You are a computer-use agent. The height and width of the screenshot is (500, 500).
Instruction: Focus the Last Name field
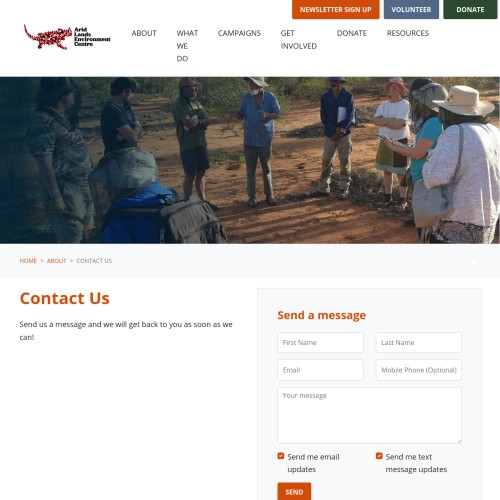(419, 342)
